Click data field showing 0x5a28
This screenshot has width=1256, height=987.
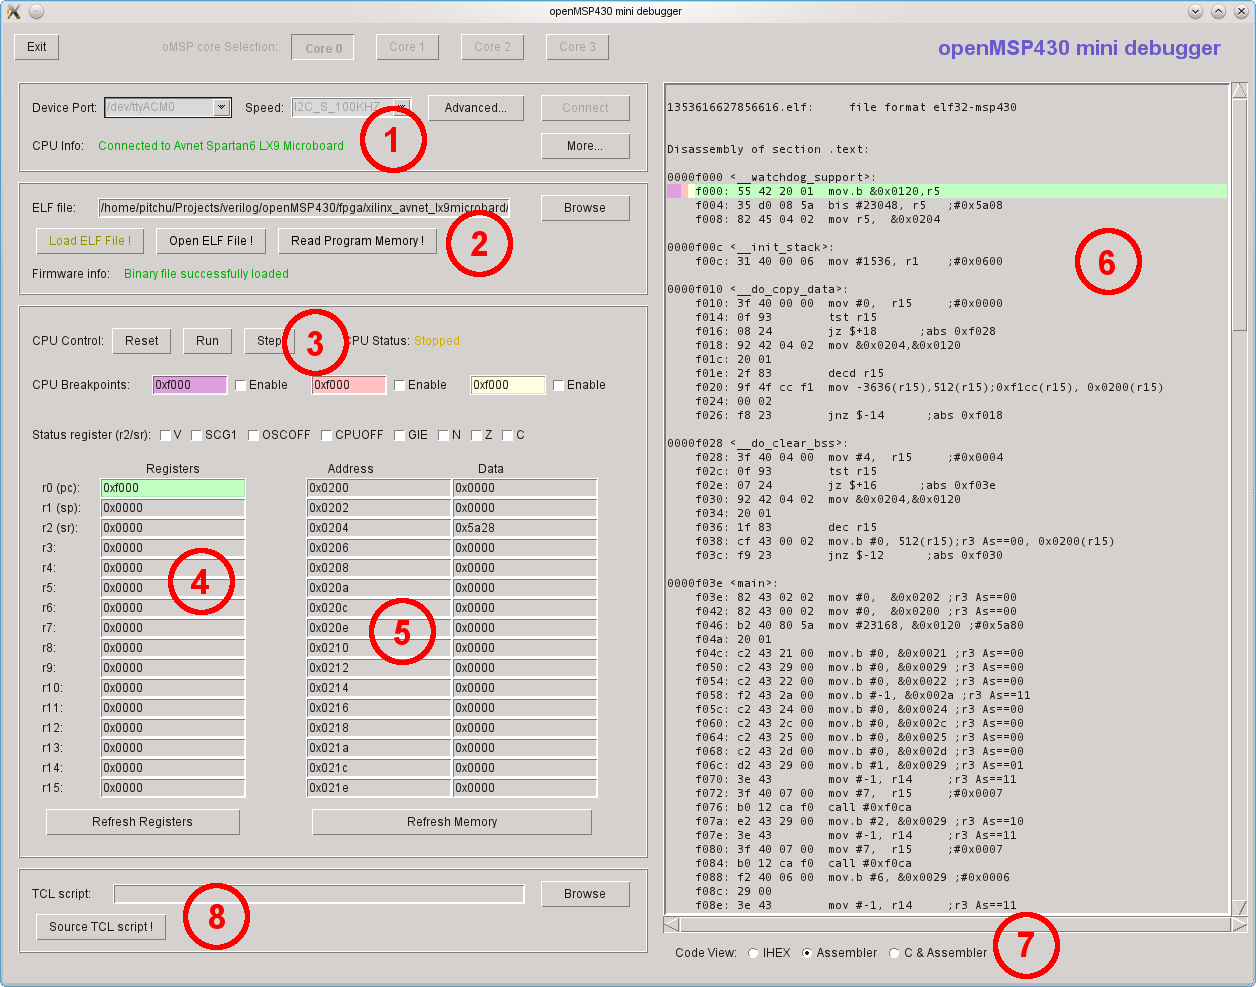point(525,528)
